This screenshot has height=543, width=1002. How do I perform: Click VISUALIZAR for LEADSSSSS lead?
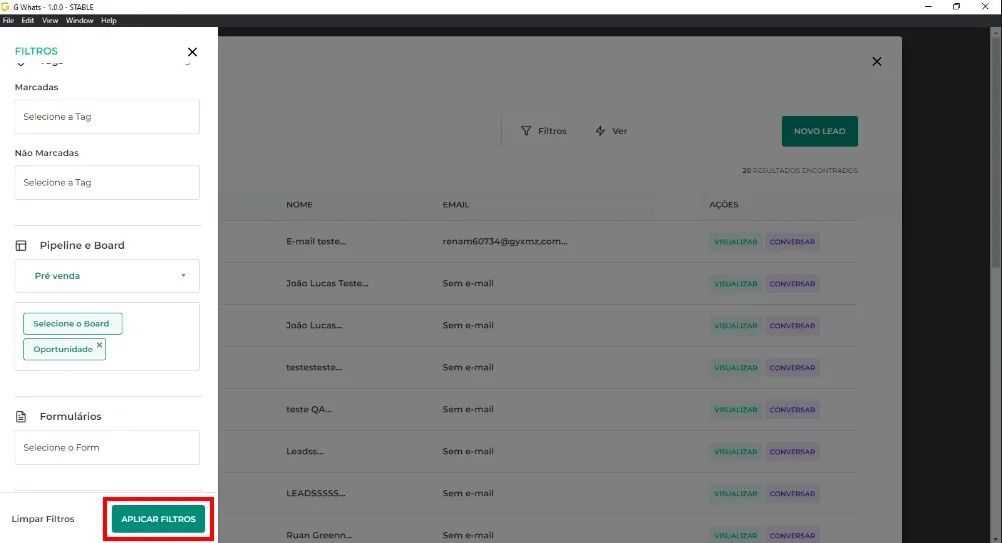(x=736, y=494)
